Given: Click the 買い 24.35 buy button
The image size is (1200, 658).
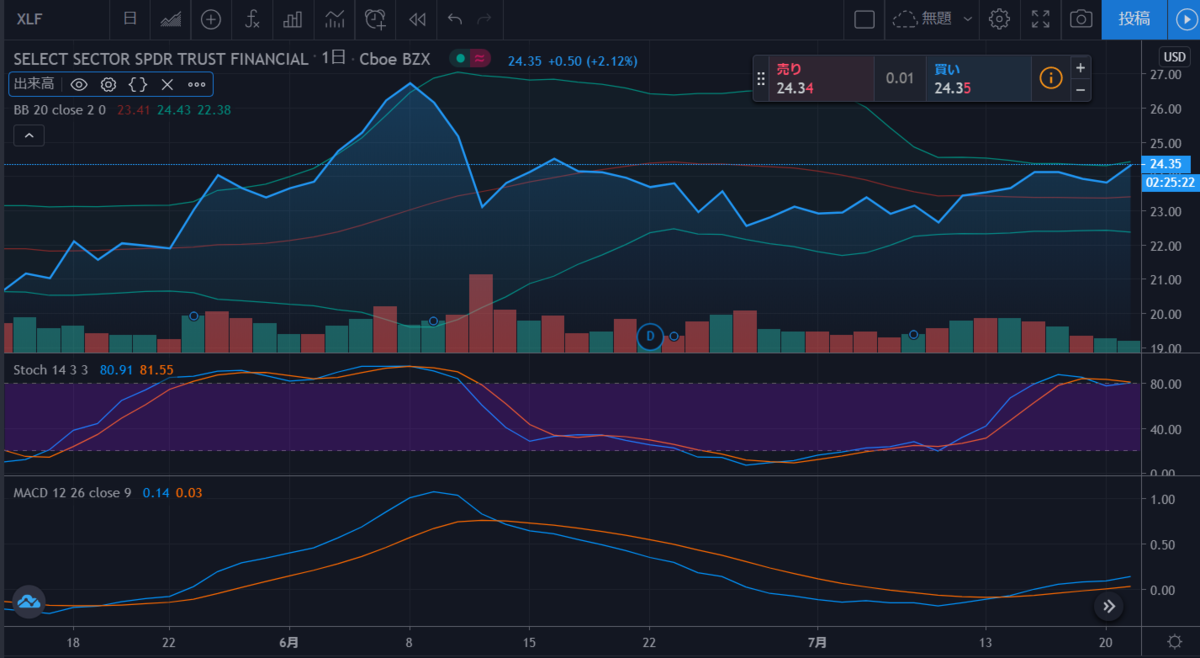Looking at the screenshot, I should pos(978,79).
